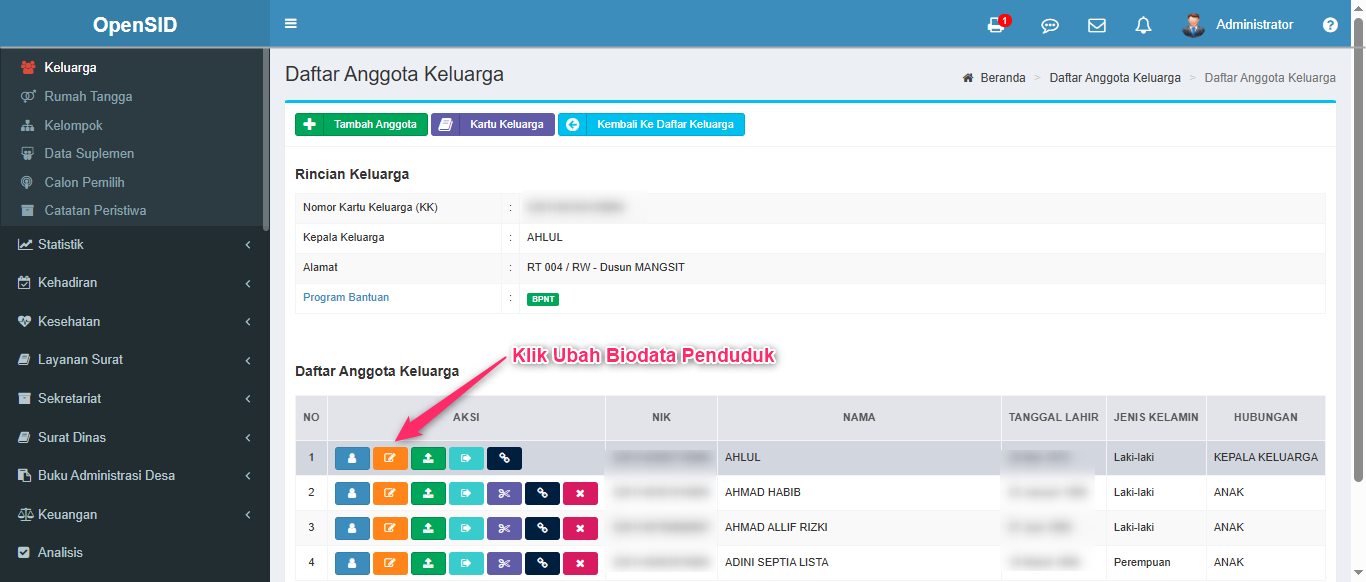Image resolution: width=1366 pixels, height=582 pixels.
Task: Click dark link icon for AHMAD HABIB
Action: (x=542, y=493)
